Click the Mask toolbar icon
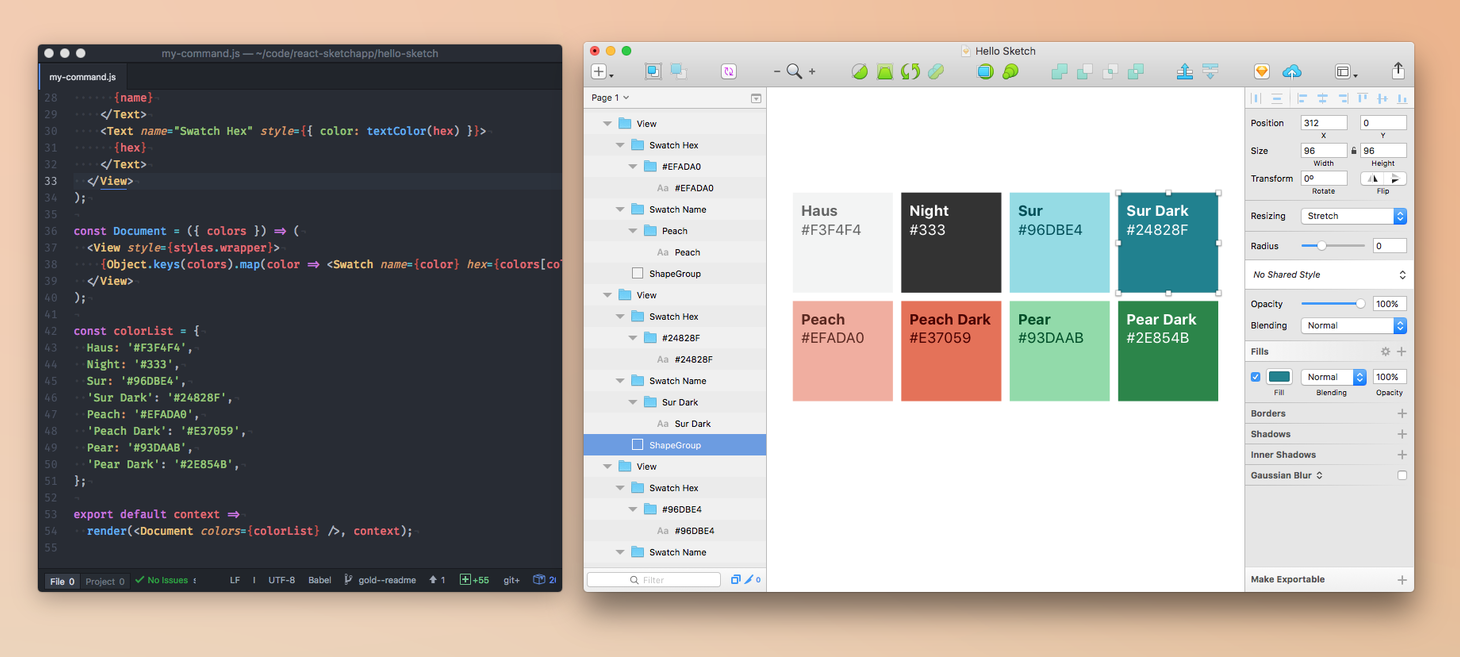 click(x=985, y=72)
